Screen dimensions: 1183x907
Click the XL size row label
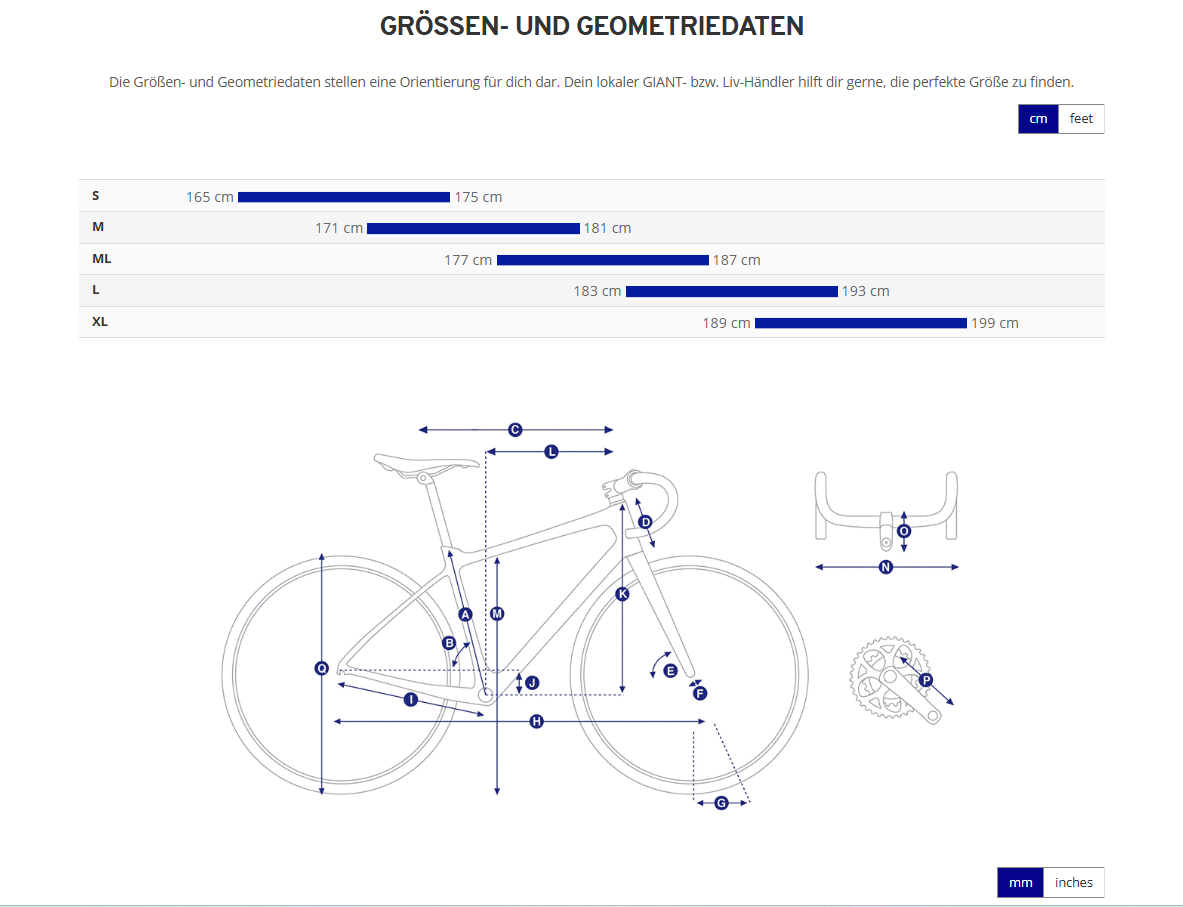(x=100, y=322)
